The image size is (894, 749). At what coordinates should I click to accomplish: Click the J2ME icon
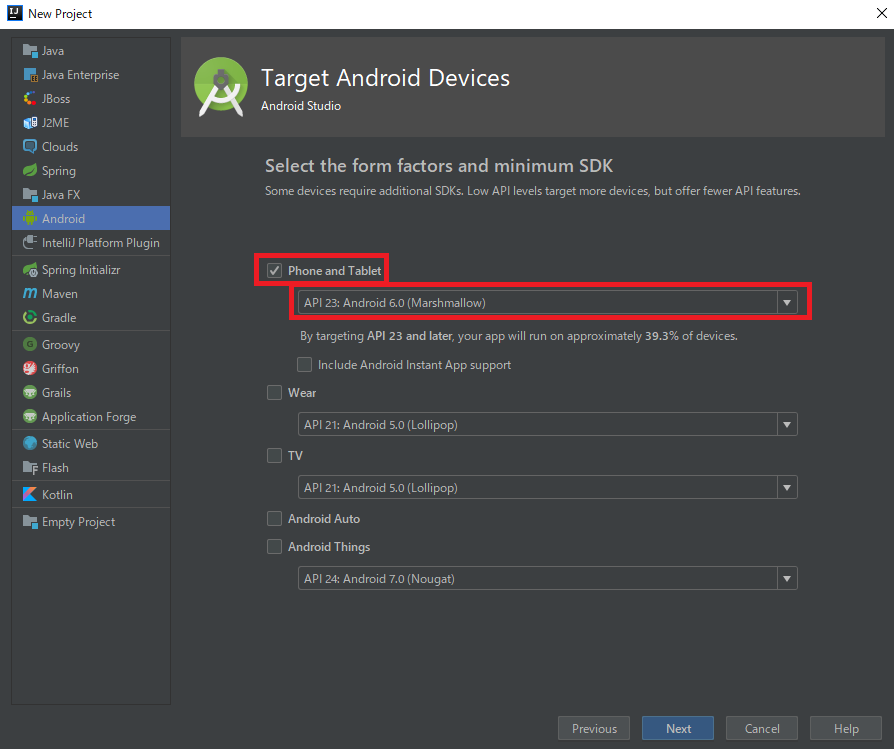[x=30, y=123]
